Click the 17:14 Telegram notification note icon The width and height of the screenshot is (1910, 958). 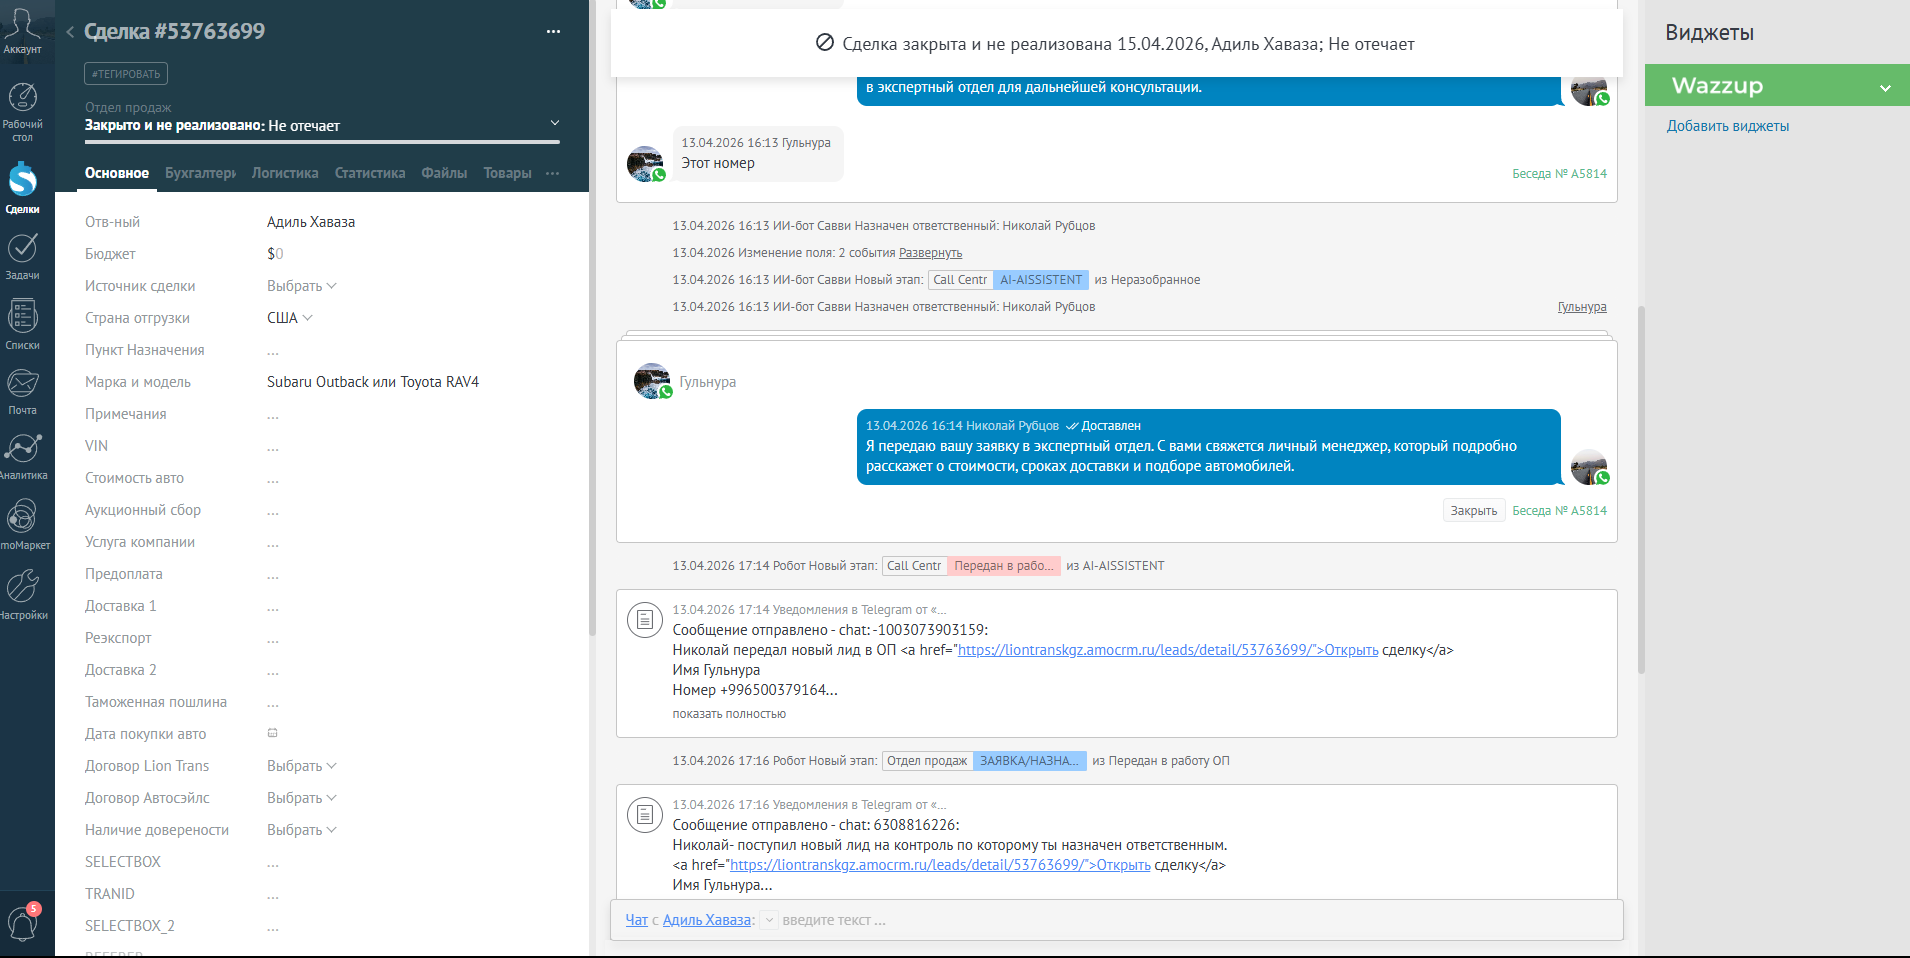[x=645, y=620]
